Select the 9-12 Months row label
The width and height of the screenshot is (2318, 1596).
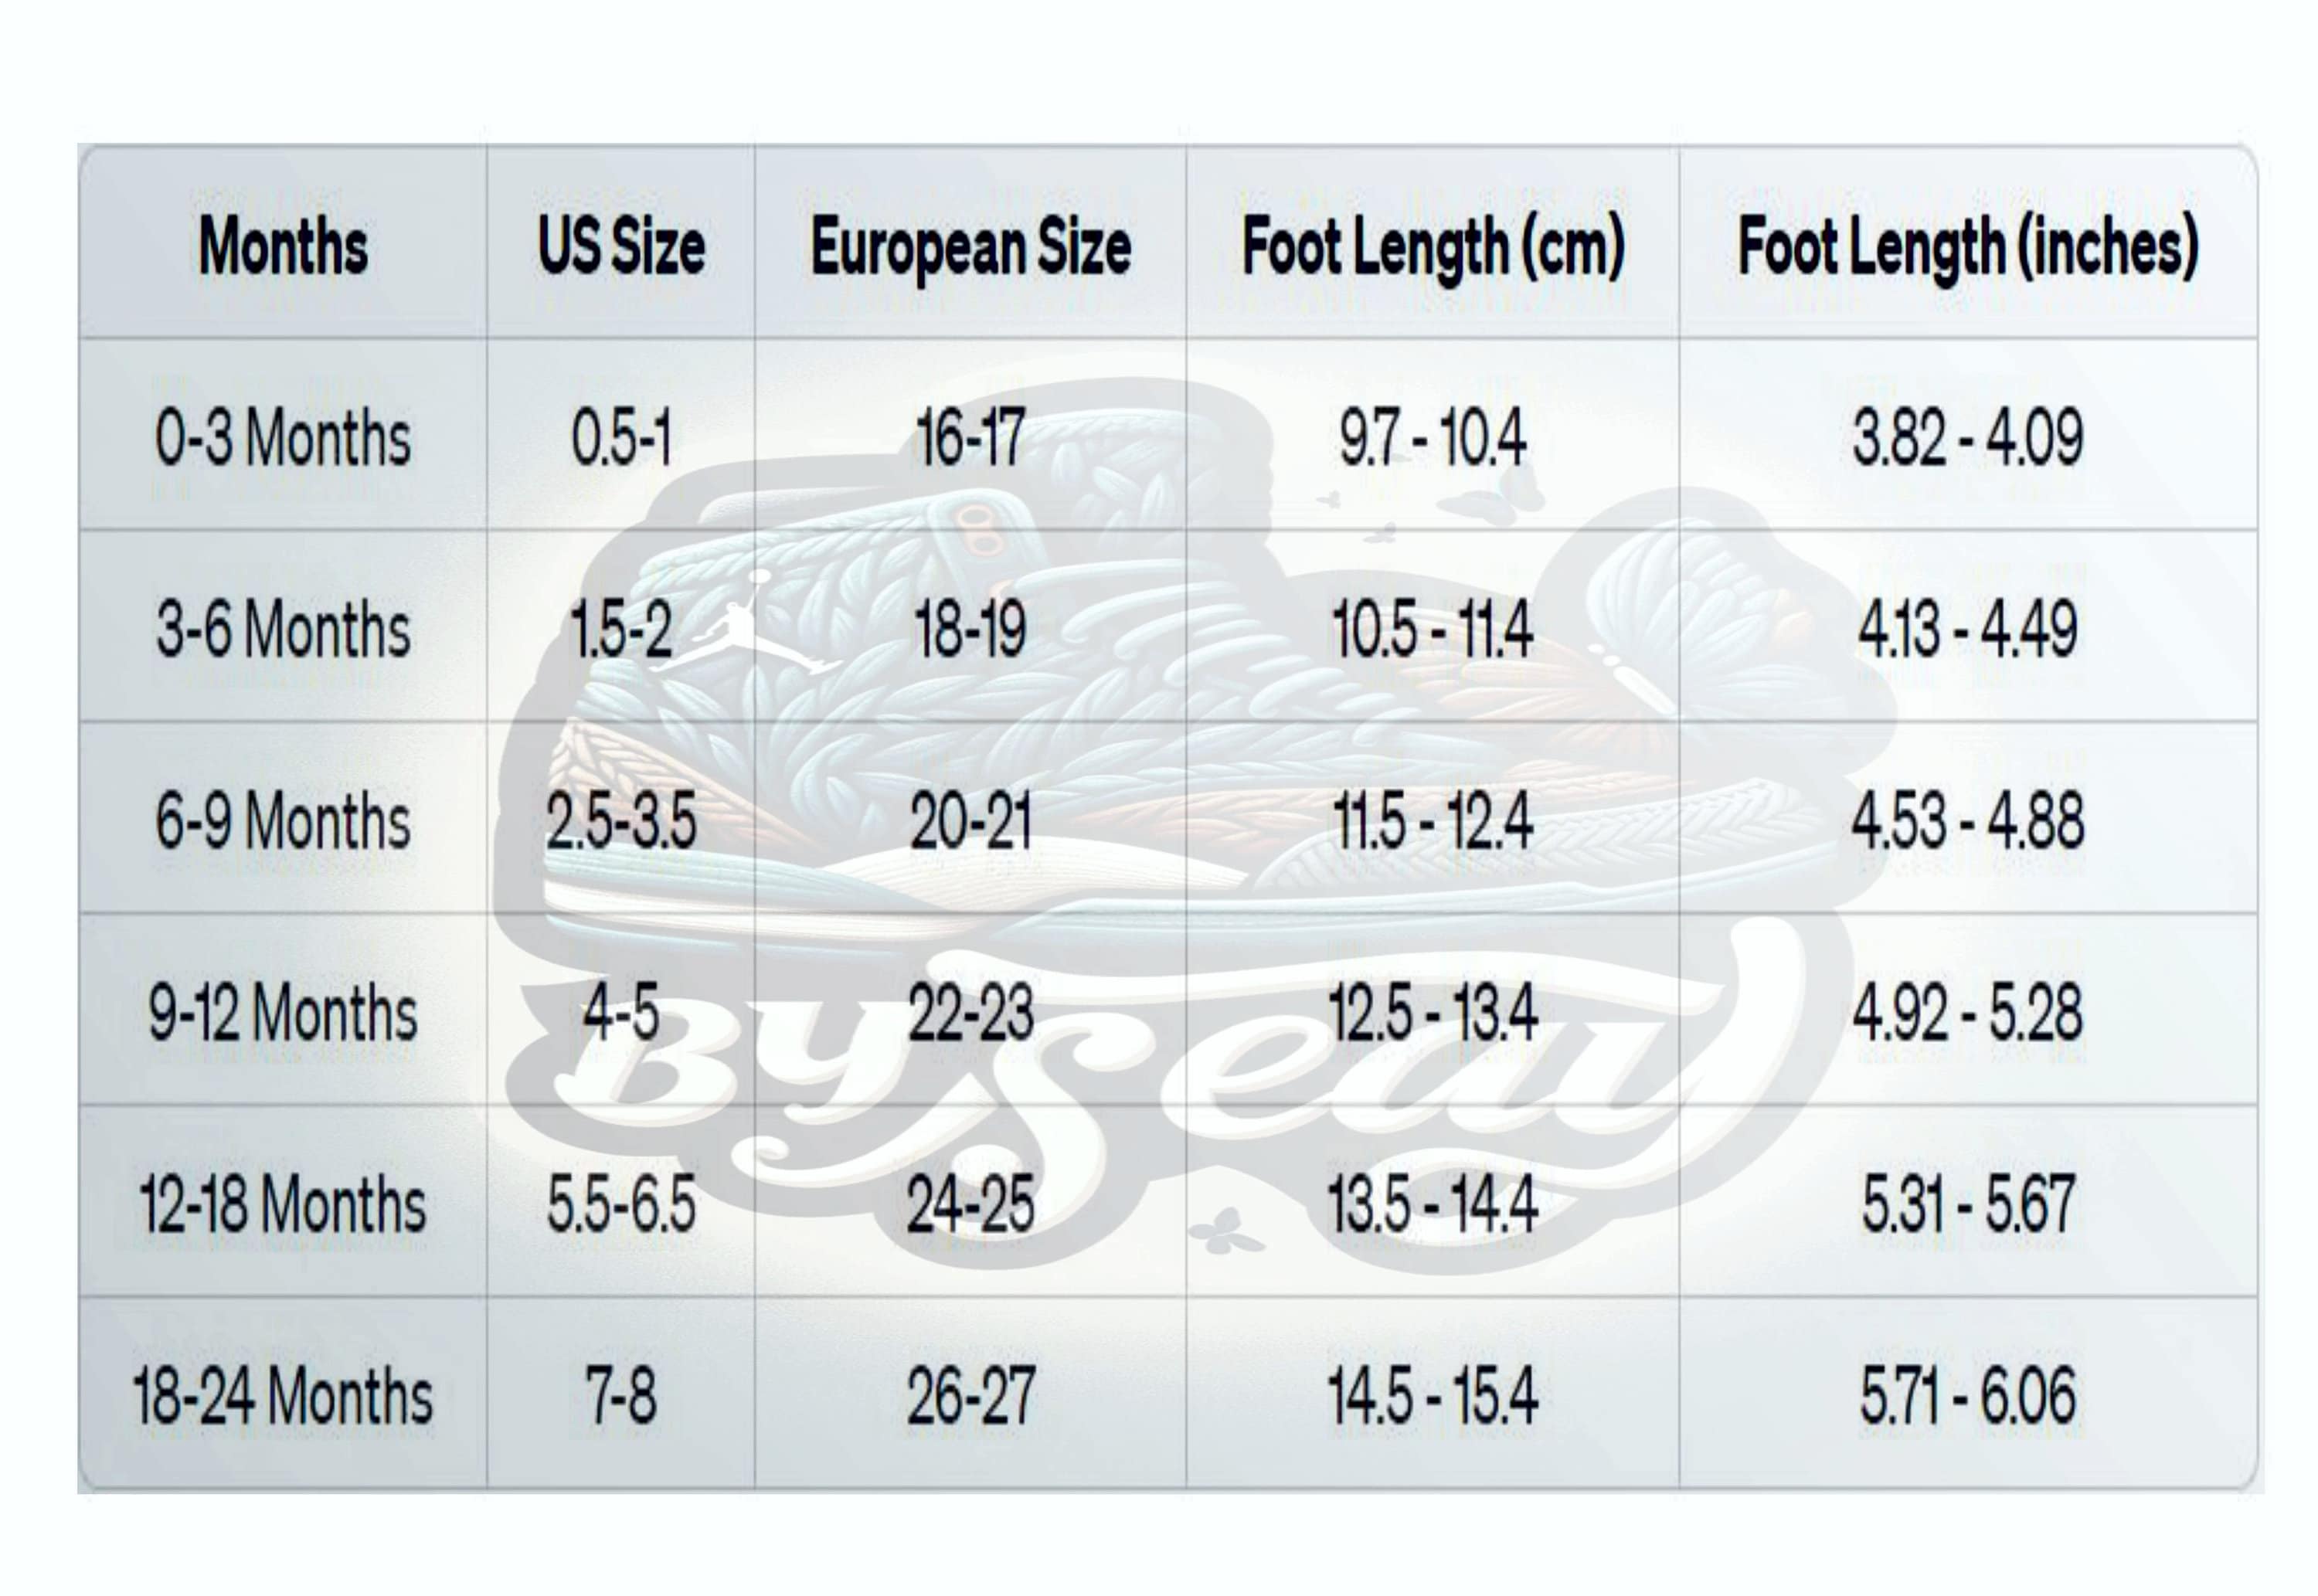point(283,1012)
